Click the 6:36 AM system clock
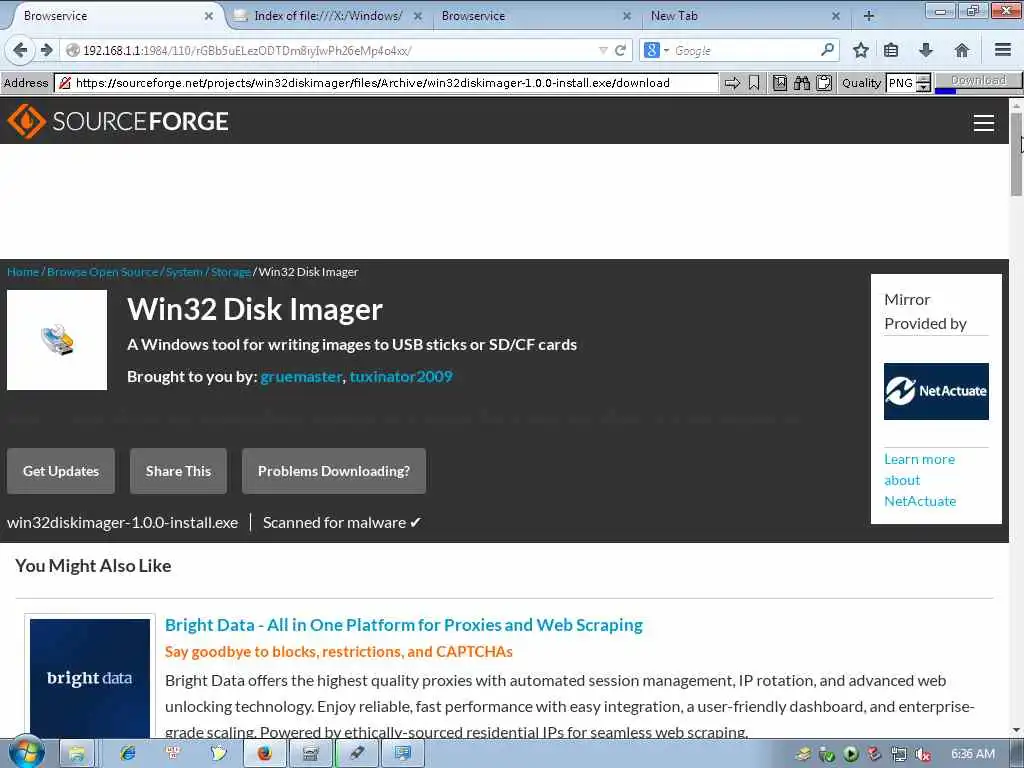Image resolution: width=1024 pixels, height=768 pixels. [x=973, y=754]
